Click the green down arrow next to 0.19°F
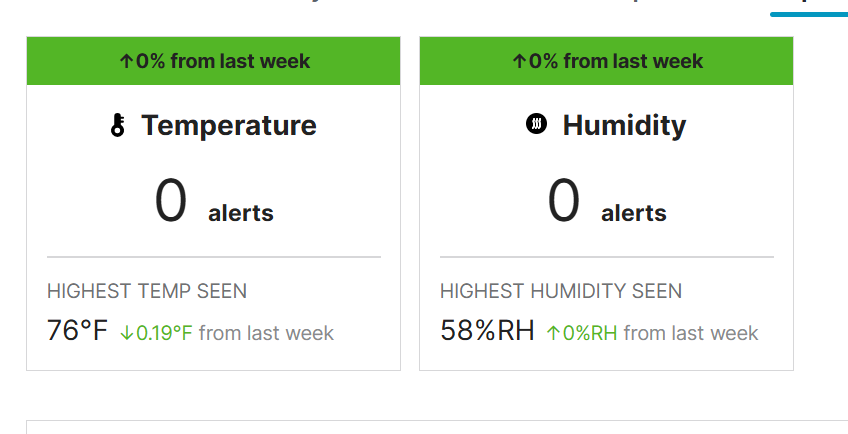This screenshot has height=434, width=848. 126,333
